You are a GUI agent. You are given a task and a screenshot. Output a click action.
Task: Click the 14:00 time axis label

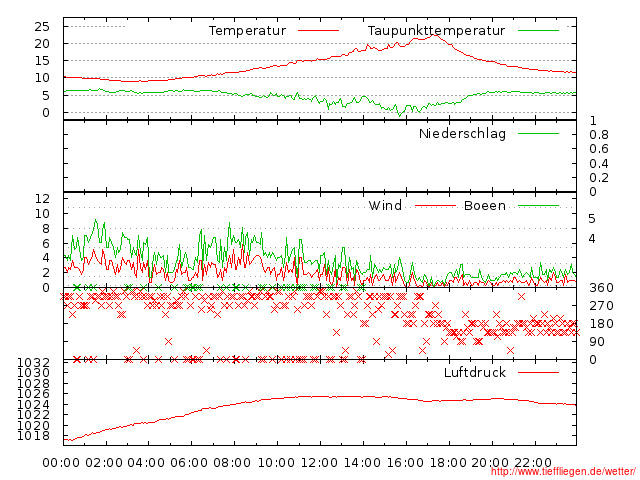tap(362, 463)
